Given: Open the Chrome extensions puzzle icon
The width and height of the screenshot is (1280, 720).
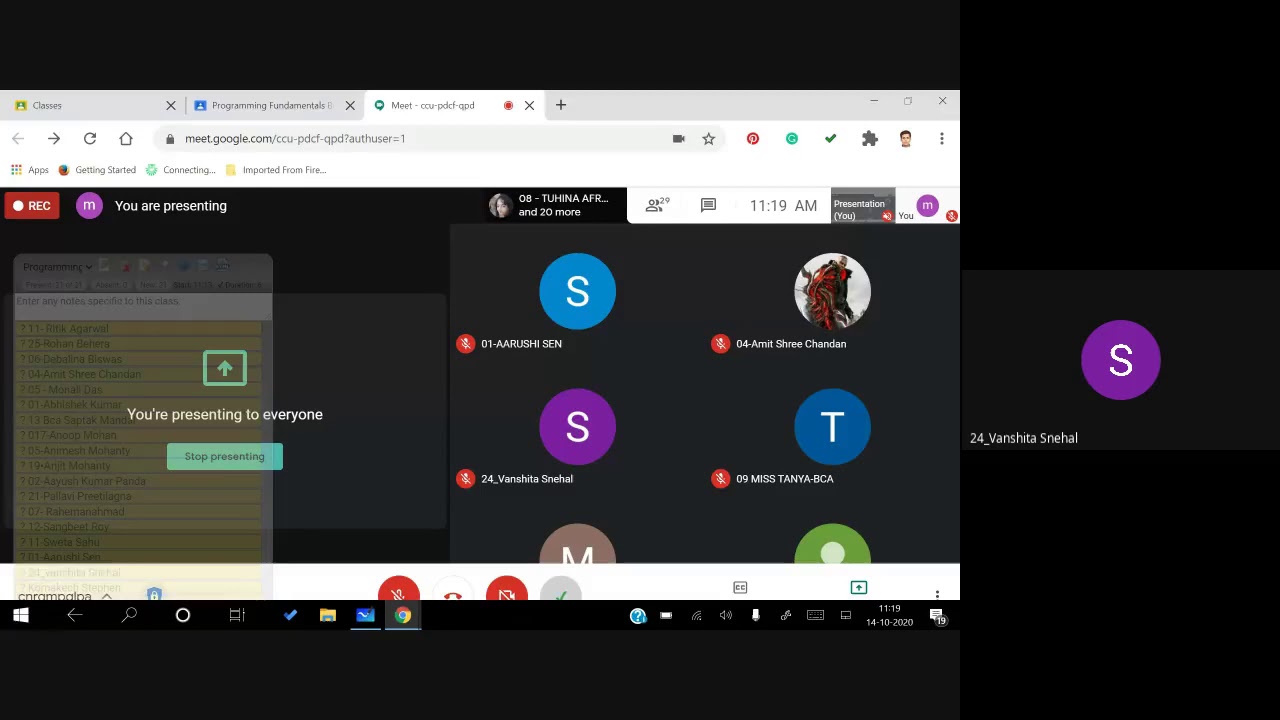Looking at the screenshot, I should point(870,139).
